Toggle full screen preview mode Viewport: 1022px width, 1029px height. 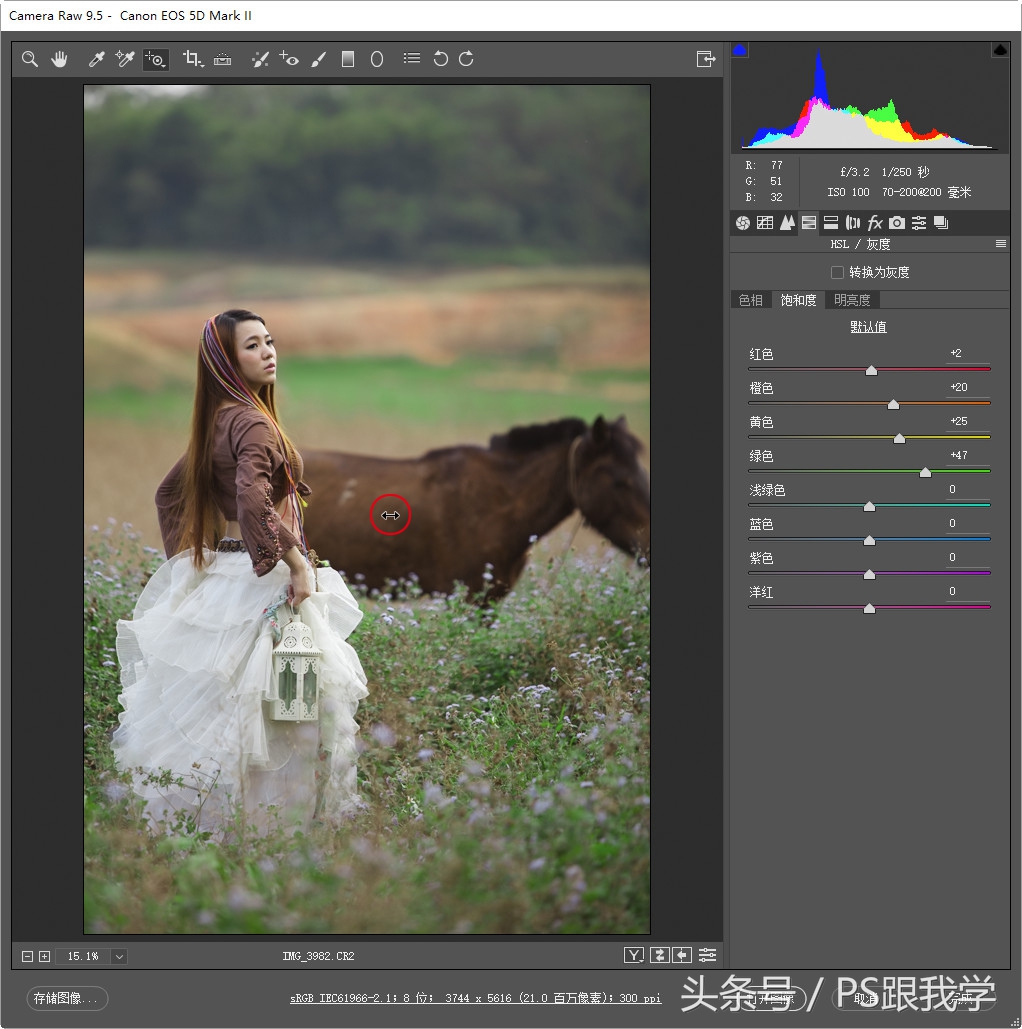(x=707, y=58)
